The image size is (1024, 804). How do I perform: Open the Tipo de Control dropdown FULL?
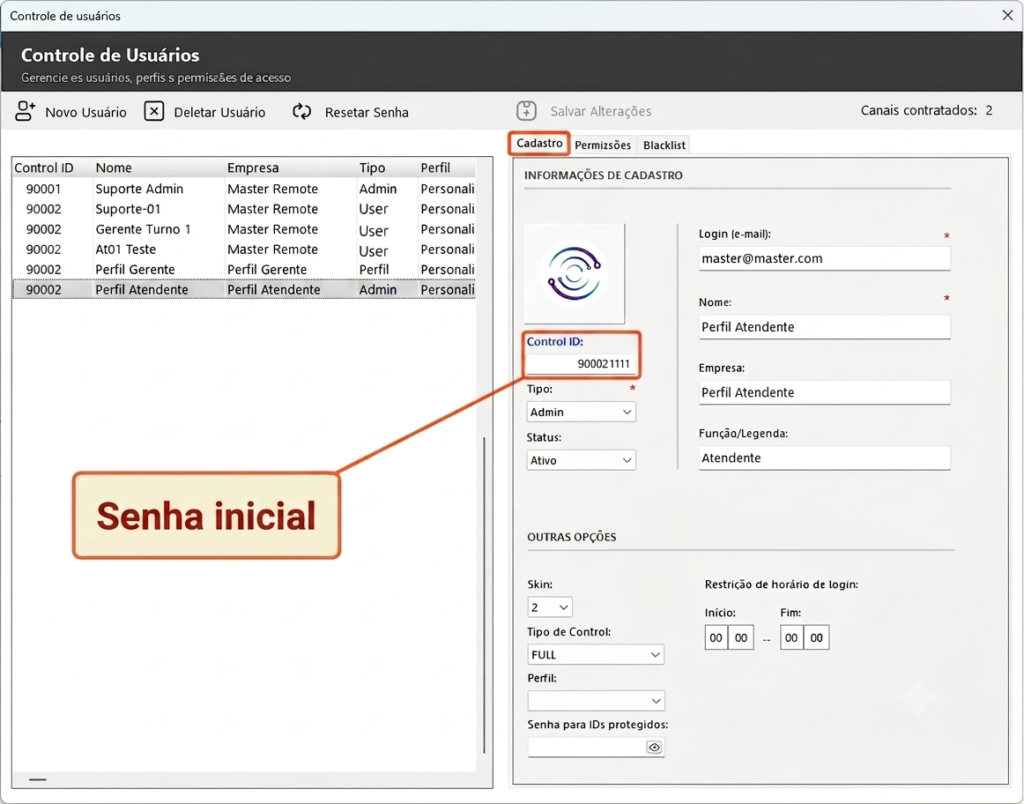(x=595, y=654)
